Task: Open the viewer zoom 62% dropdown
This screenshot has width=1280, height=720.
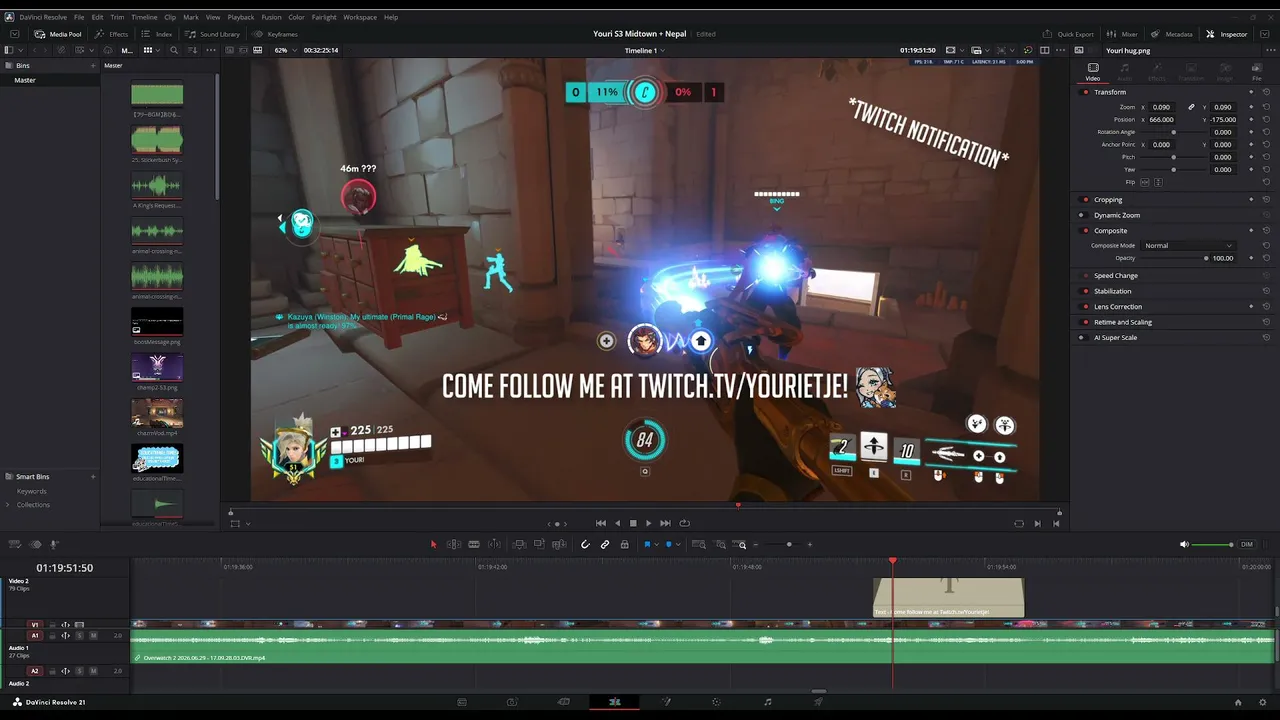Action: point(286,50)
